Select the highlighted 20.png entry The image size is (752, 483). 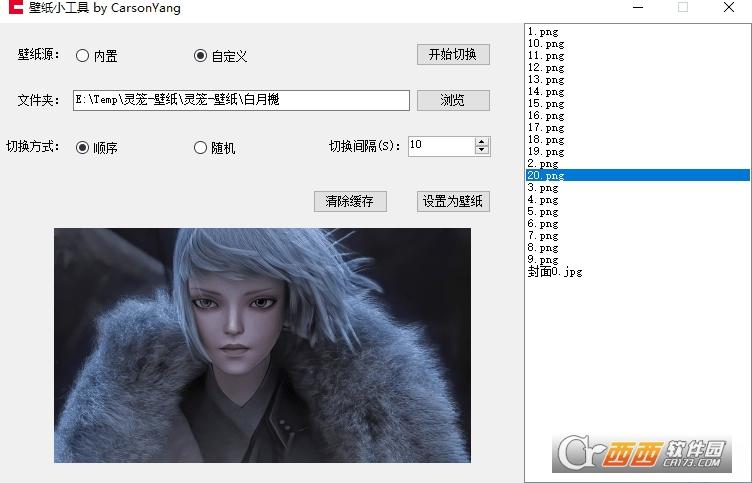[637, 176]
